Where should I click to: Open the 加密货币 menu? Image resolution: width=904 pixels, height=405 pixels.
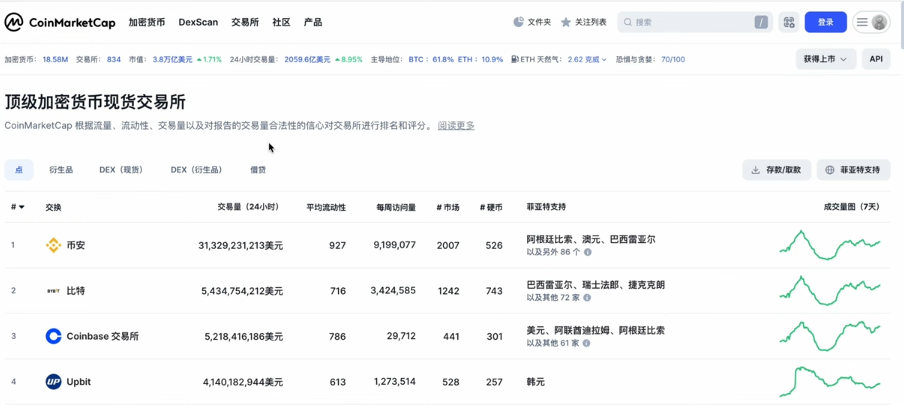point(146,22)
